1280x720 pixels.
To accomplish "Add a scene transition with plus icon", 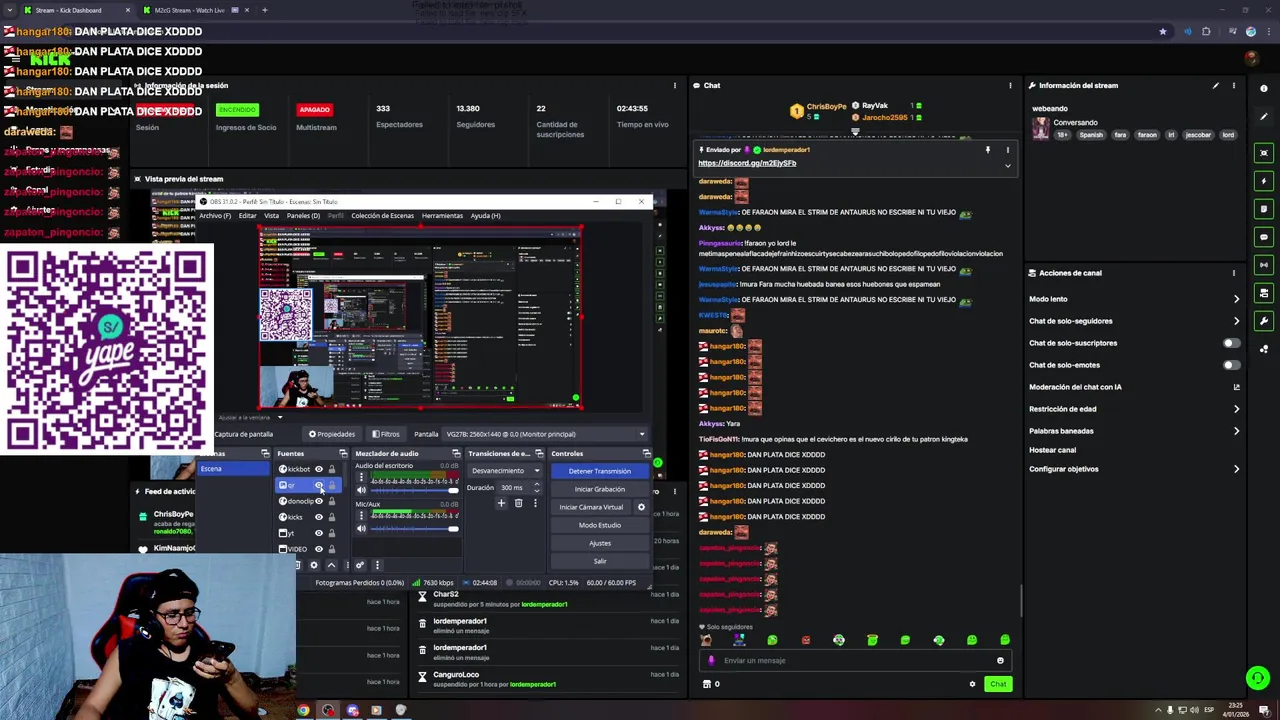I will pos(501,503).
